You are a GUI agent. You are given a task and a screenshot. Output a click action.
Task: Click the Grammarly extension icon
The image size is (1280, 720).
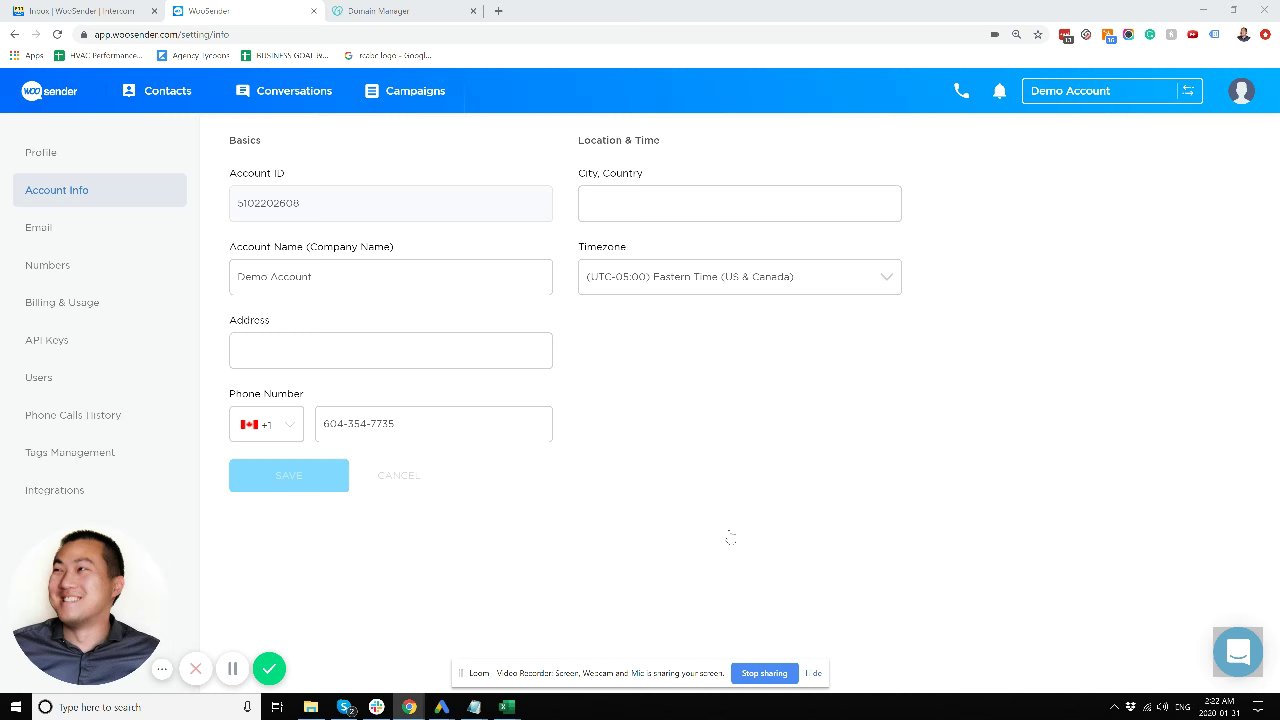1150,34
